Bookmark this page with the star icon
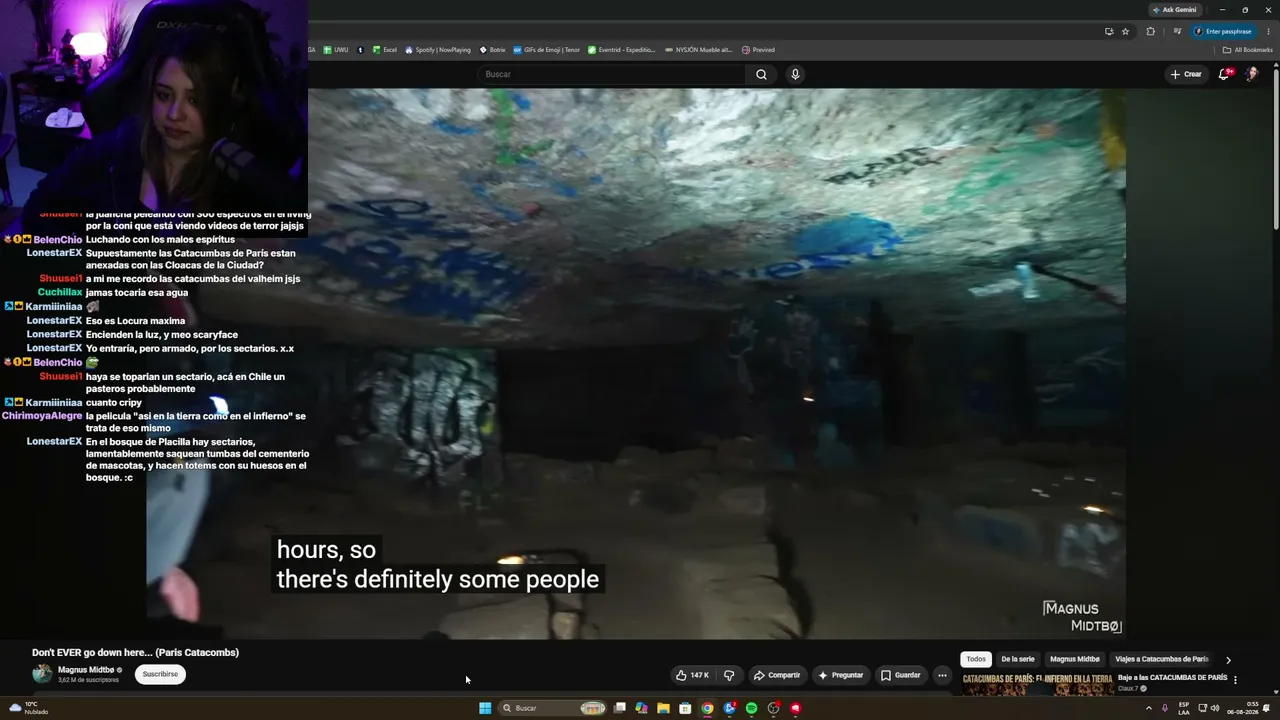Screen dimensions: 1280x720 point(1125,31)
